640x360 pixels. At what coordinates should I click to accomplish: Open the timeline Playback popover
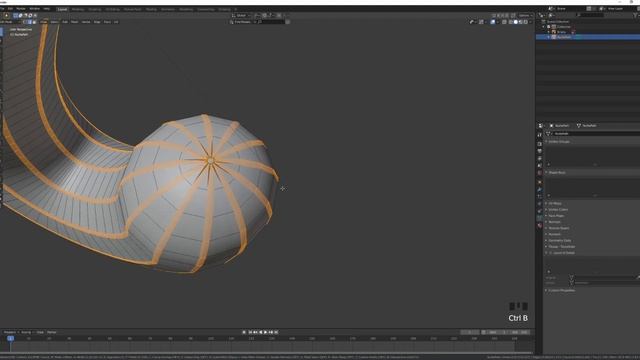11,332
